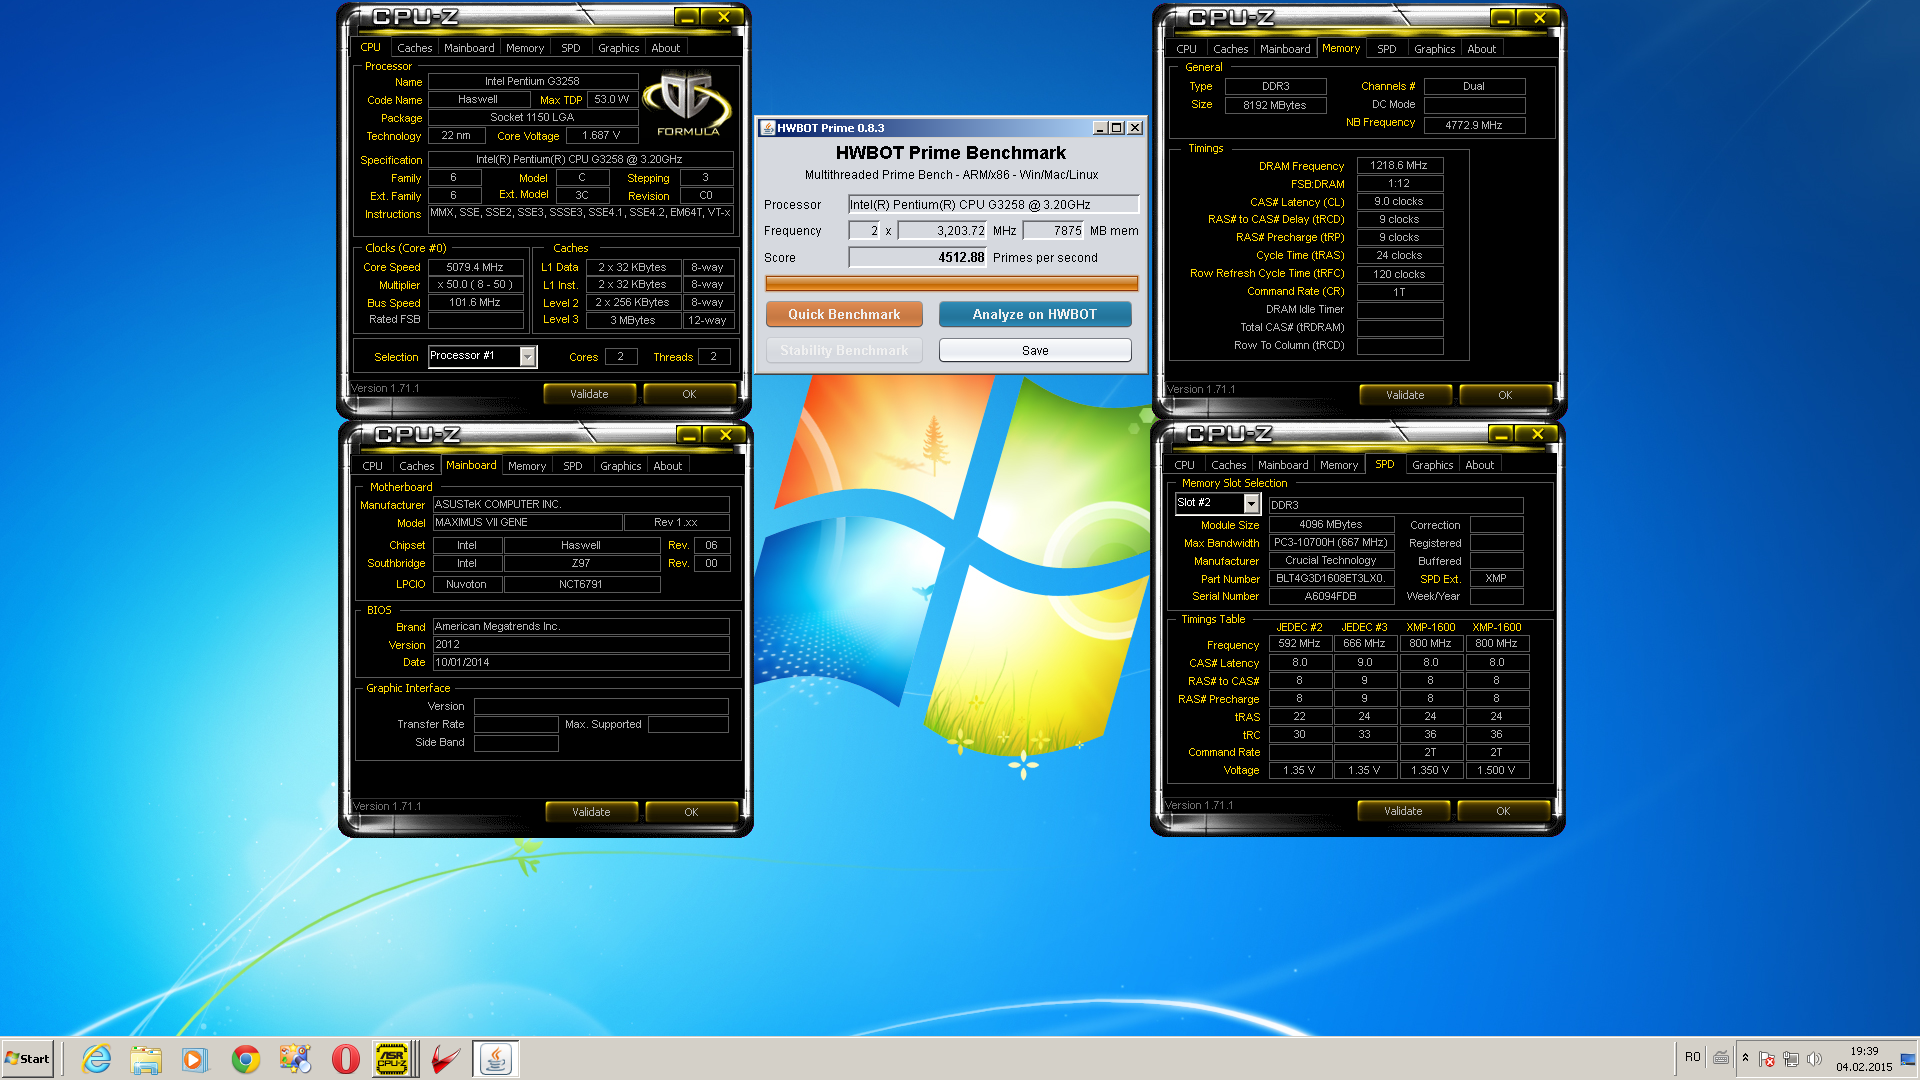Click the show desktop icon at tray end
Image resolution: width=1920 pixels, height=1080 pixels.
[1908, 1059]
